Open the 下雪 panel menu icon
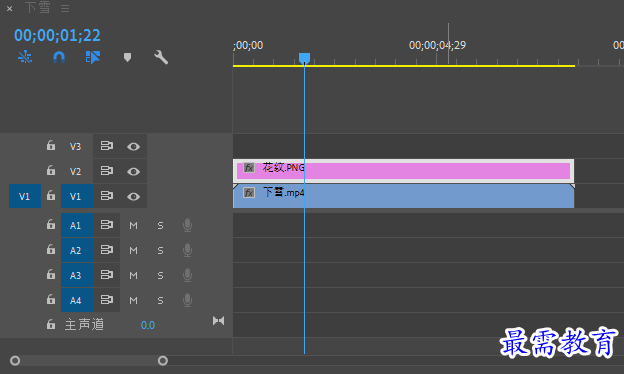 coord(65,8)
